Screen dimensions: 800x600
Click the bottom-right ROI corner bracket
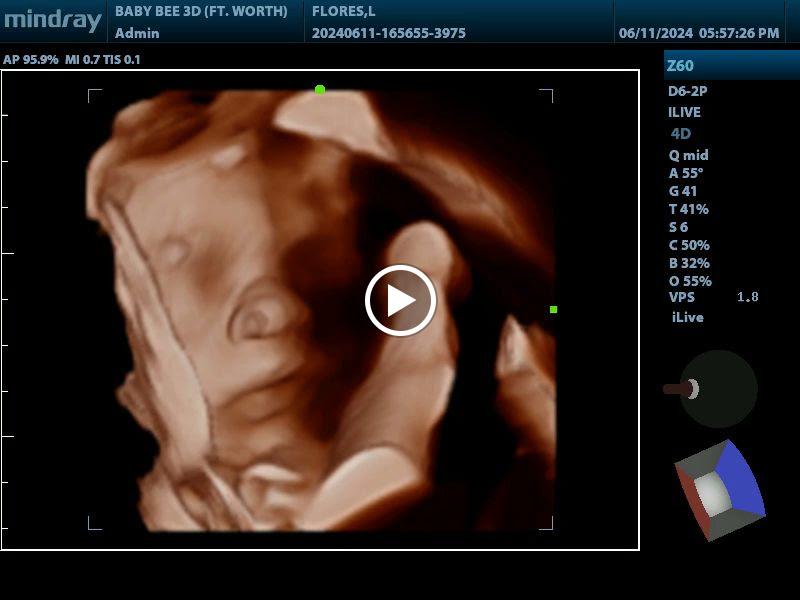click(x=546, y=523)
